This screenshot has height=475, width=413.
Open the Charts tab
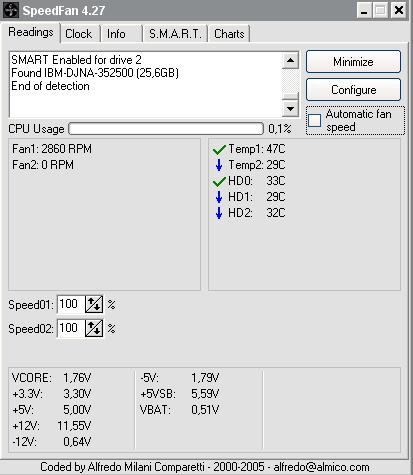pyautogui.click(x=229, y=34)
